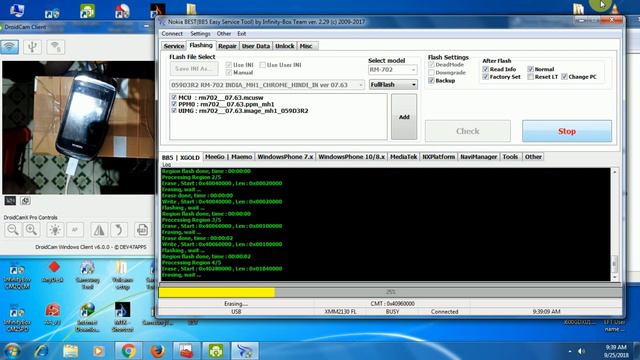The width and height of the screenshot is (640, 360).
Task: Open firmware variant 059D3R2 dropdown
Action: tap(267, 85)
